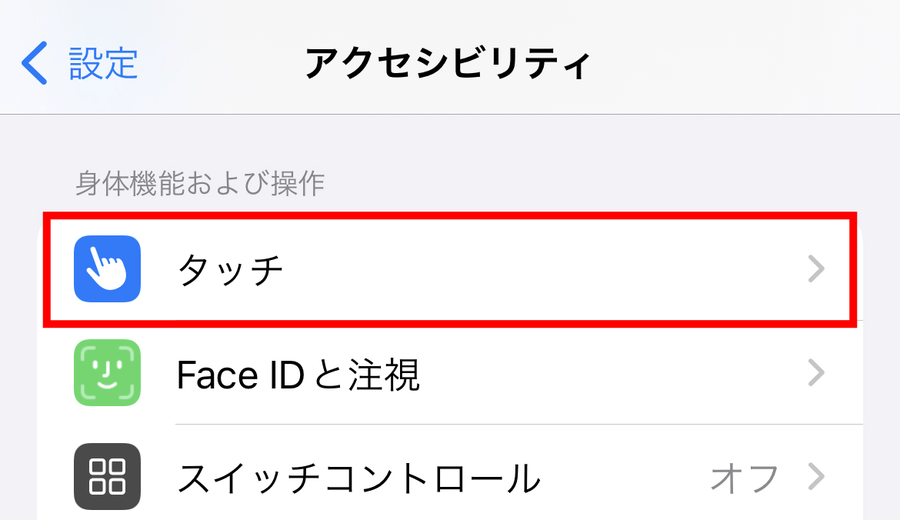Open the Face IDと注視 chevron arrow

816,374
